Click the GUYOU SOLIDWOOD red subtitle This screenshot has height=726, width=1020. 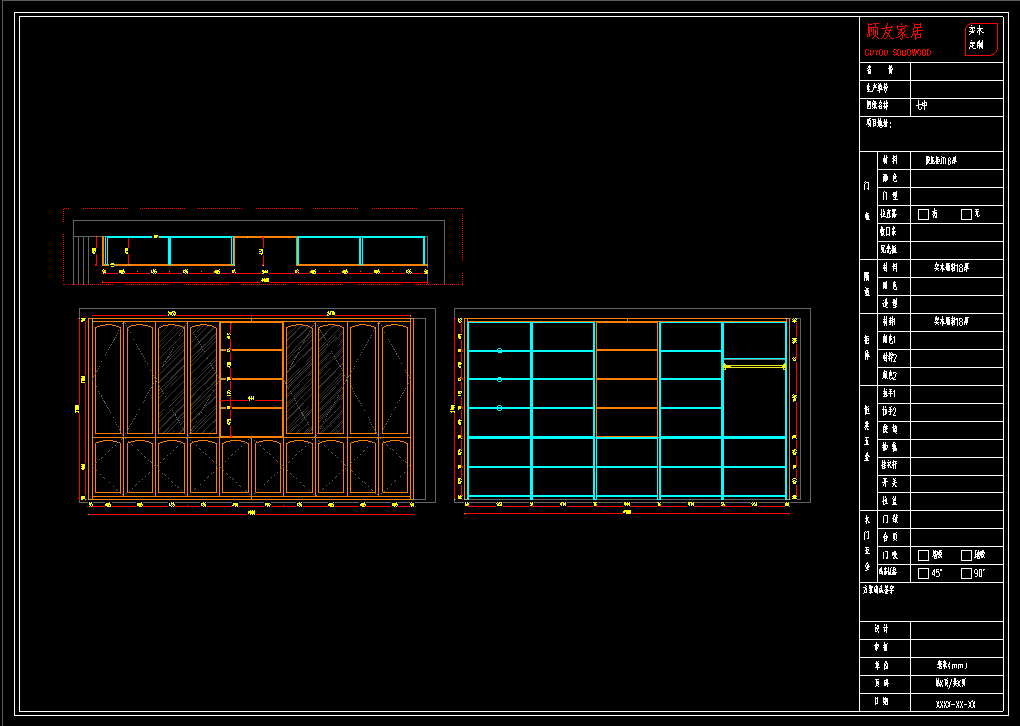tap(897, 52)
